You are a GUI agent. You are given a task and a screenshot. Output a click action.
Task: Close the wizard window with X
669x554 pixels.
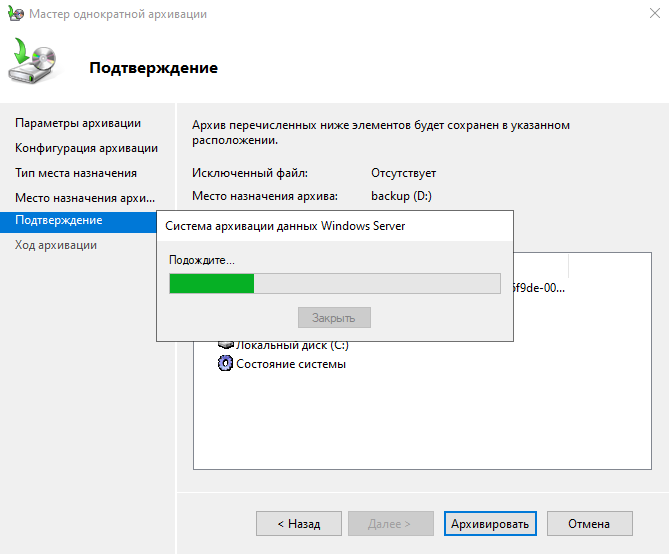point(654,13)
